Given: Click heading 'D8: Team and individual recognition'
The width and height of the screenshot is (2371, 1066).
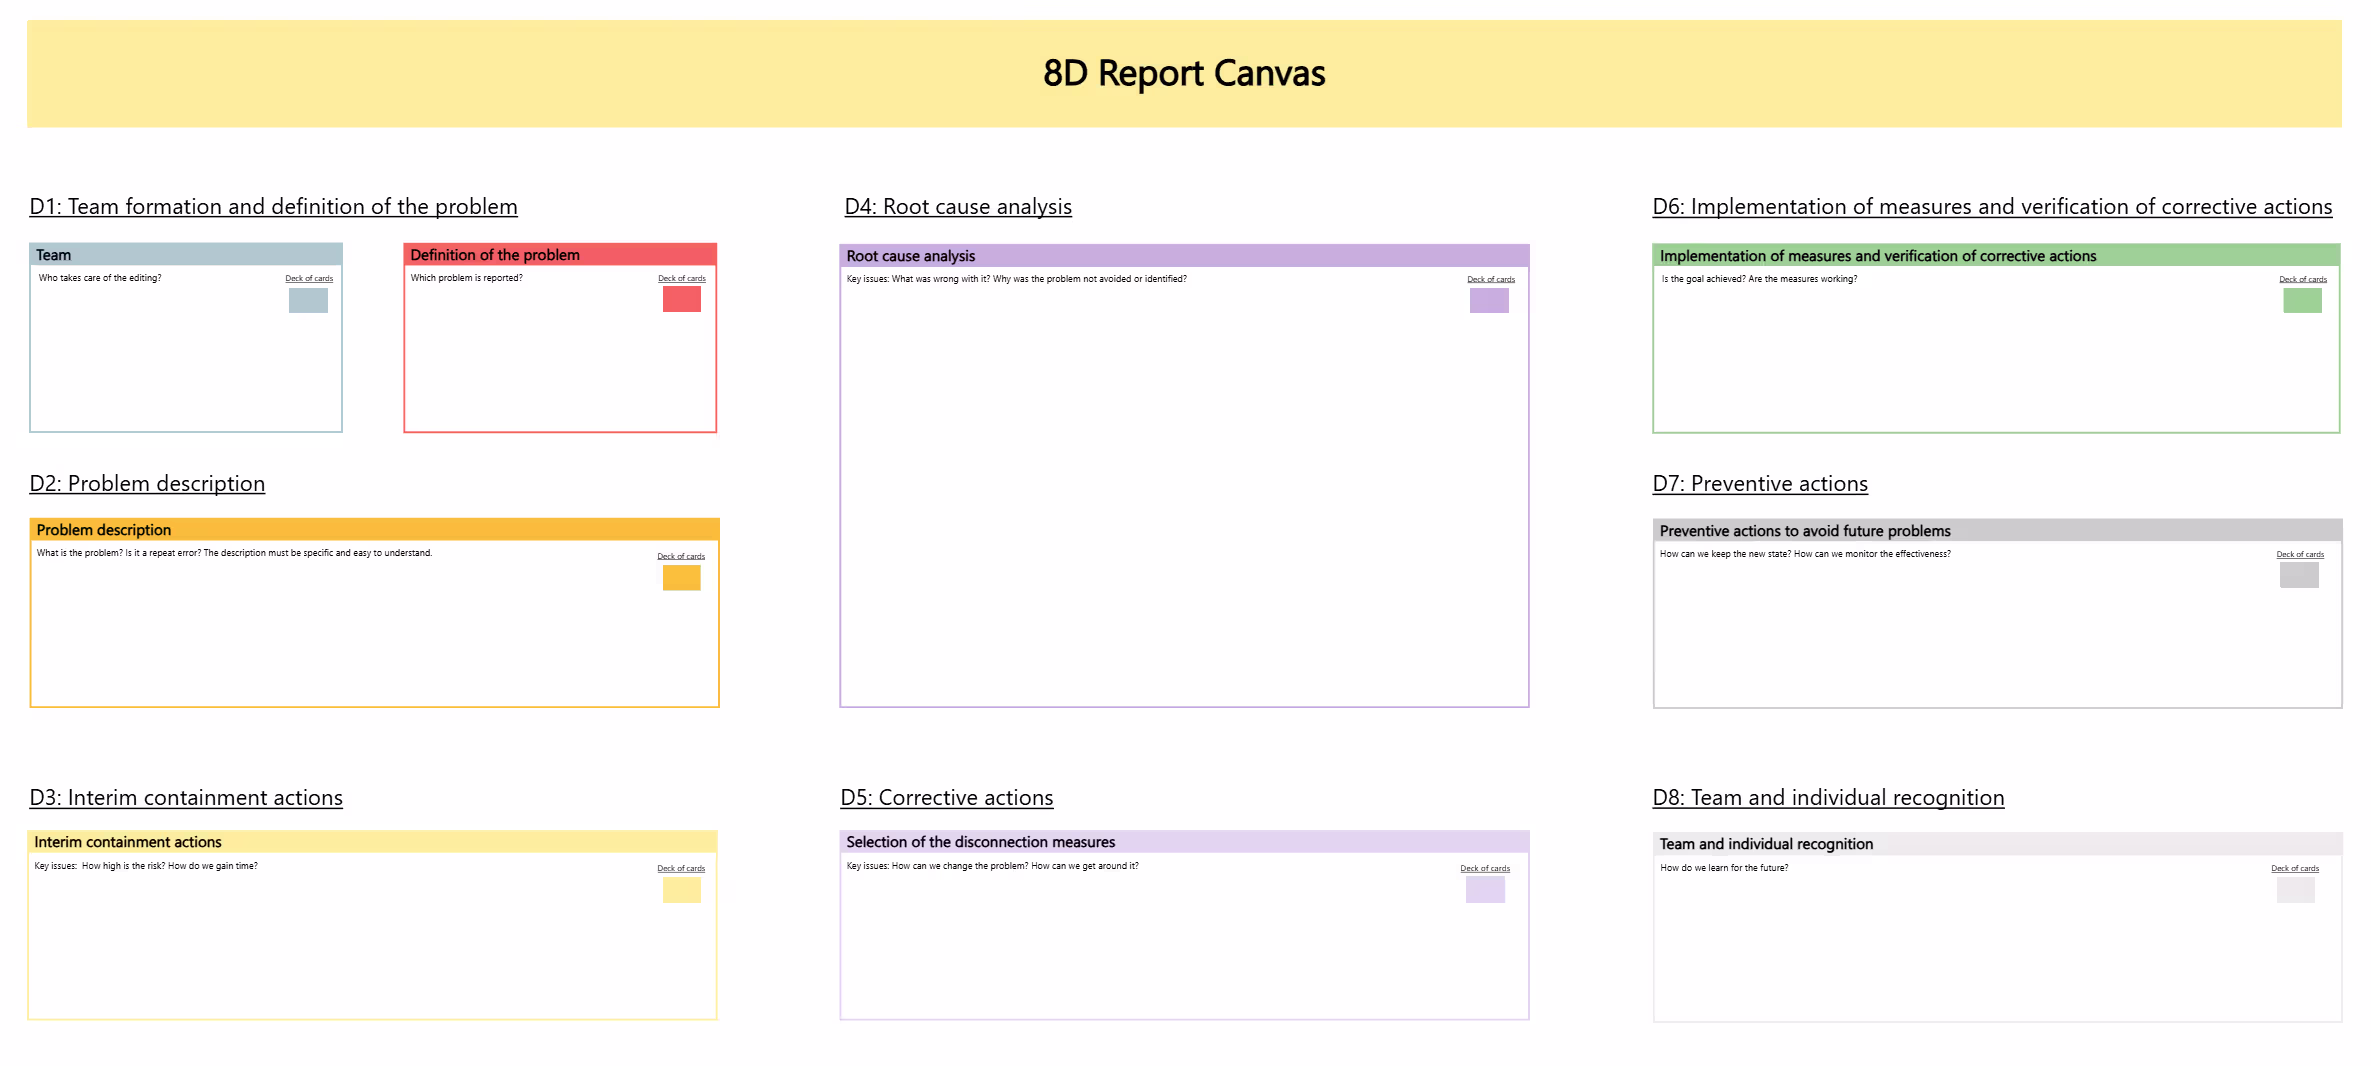Looking at the screenshot, I should click(x=1828, y=798).
